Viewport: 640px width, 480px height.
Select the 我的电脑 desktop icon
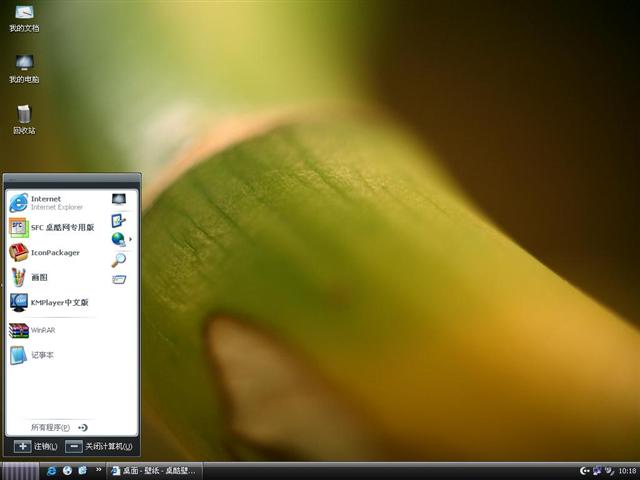(24, 69)
